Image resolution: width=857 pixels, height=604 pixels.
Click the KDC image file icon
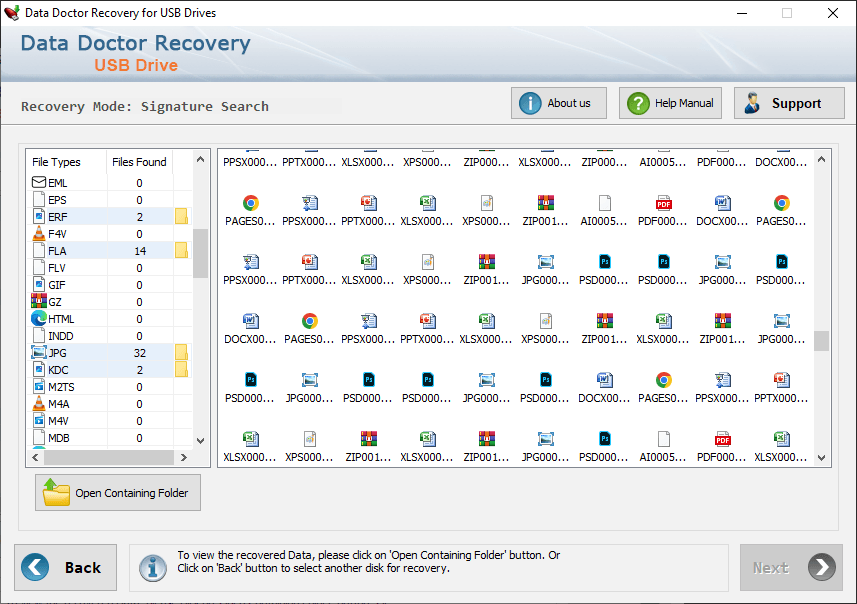39,370
